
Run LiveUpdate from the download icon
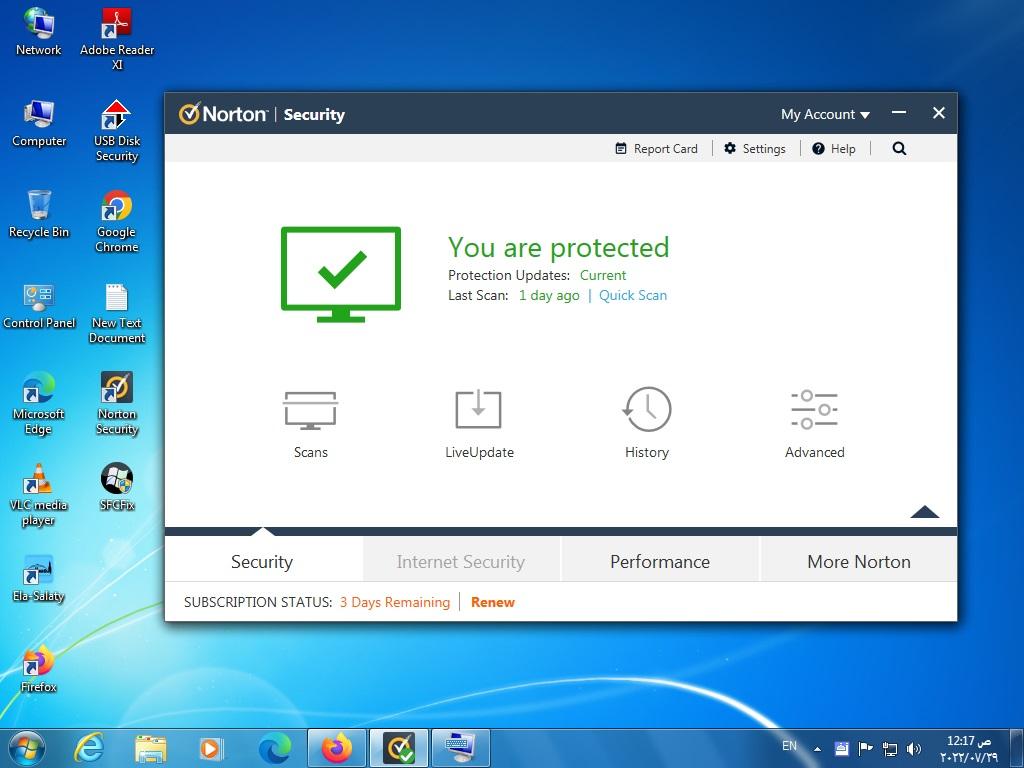point(478,409)
